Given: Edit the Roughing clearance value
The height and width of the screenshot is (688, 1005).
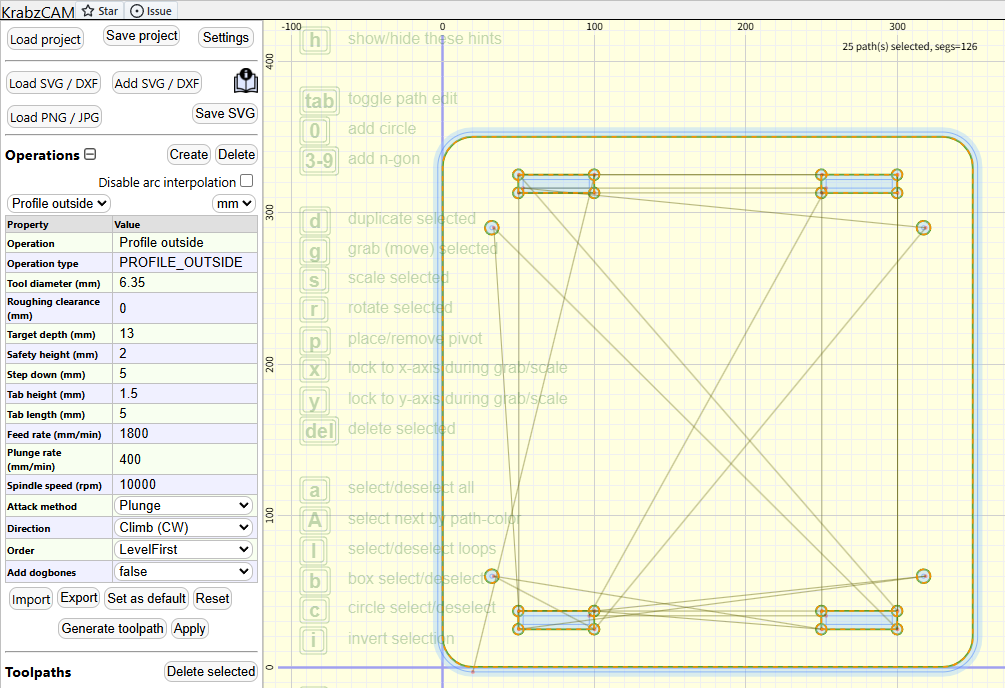Looking at the screenshot, I should [x=185, y=308].
